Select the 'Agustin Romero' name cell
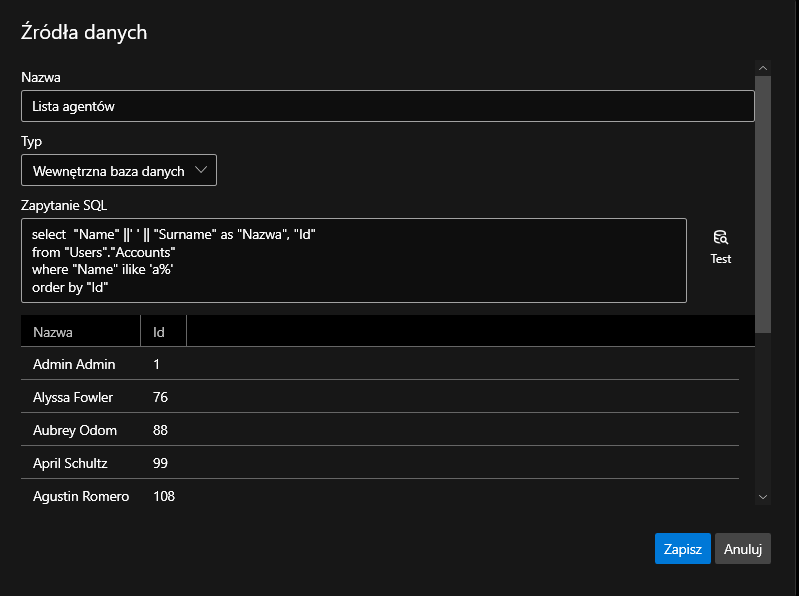 81,496
